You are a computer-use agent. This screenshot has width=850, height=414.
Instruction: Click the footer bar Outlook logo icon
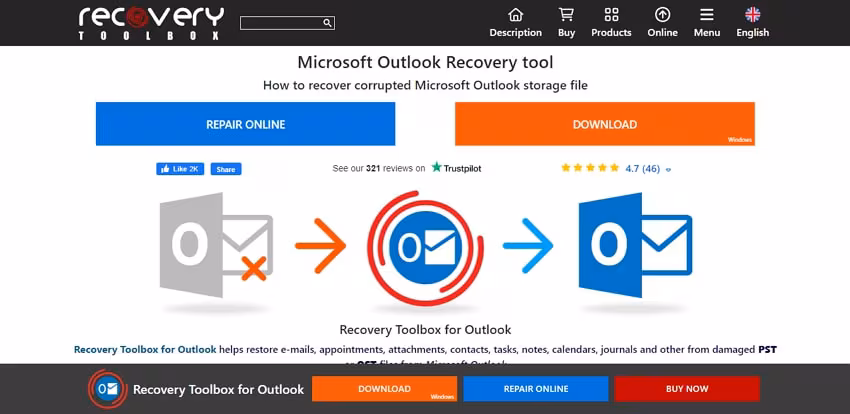click(x=107, y=389)
